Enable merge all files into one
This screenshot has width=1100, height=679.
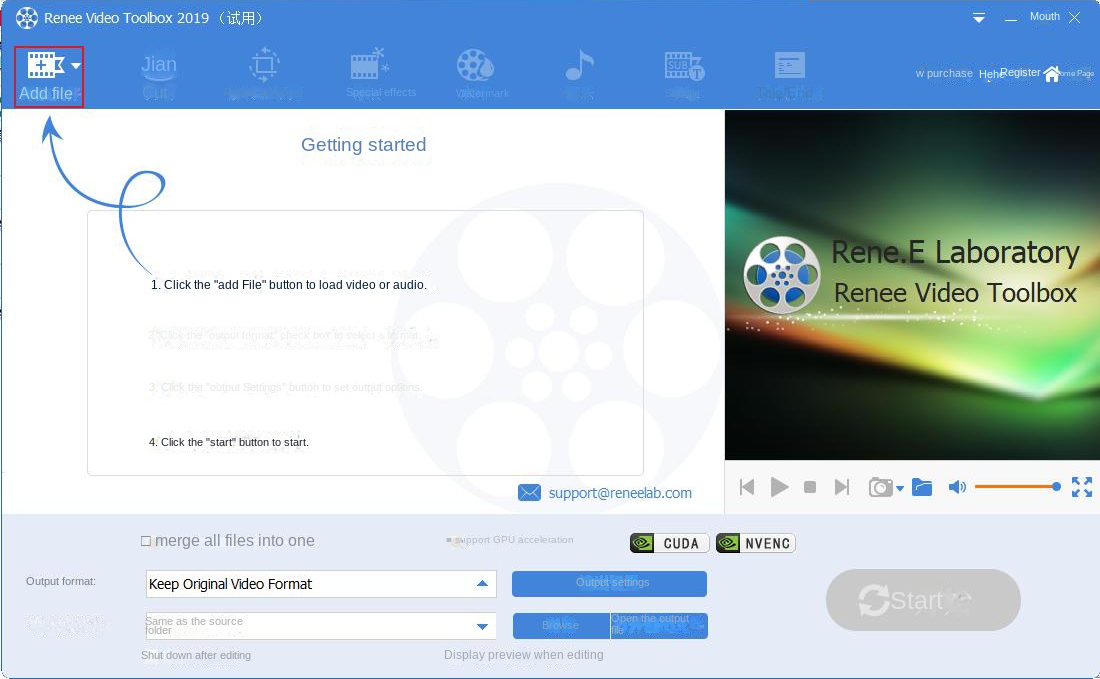point(147,541)
